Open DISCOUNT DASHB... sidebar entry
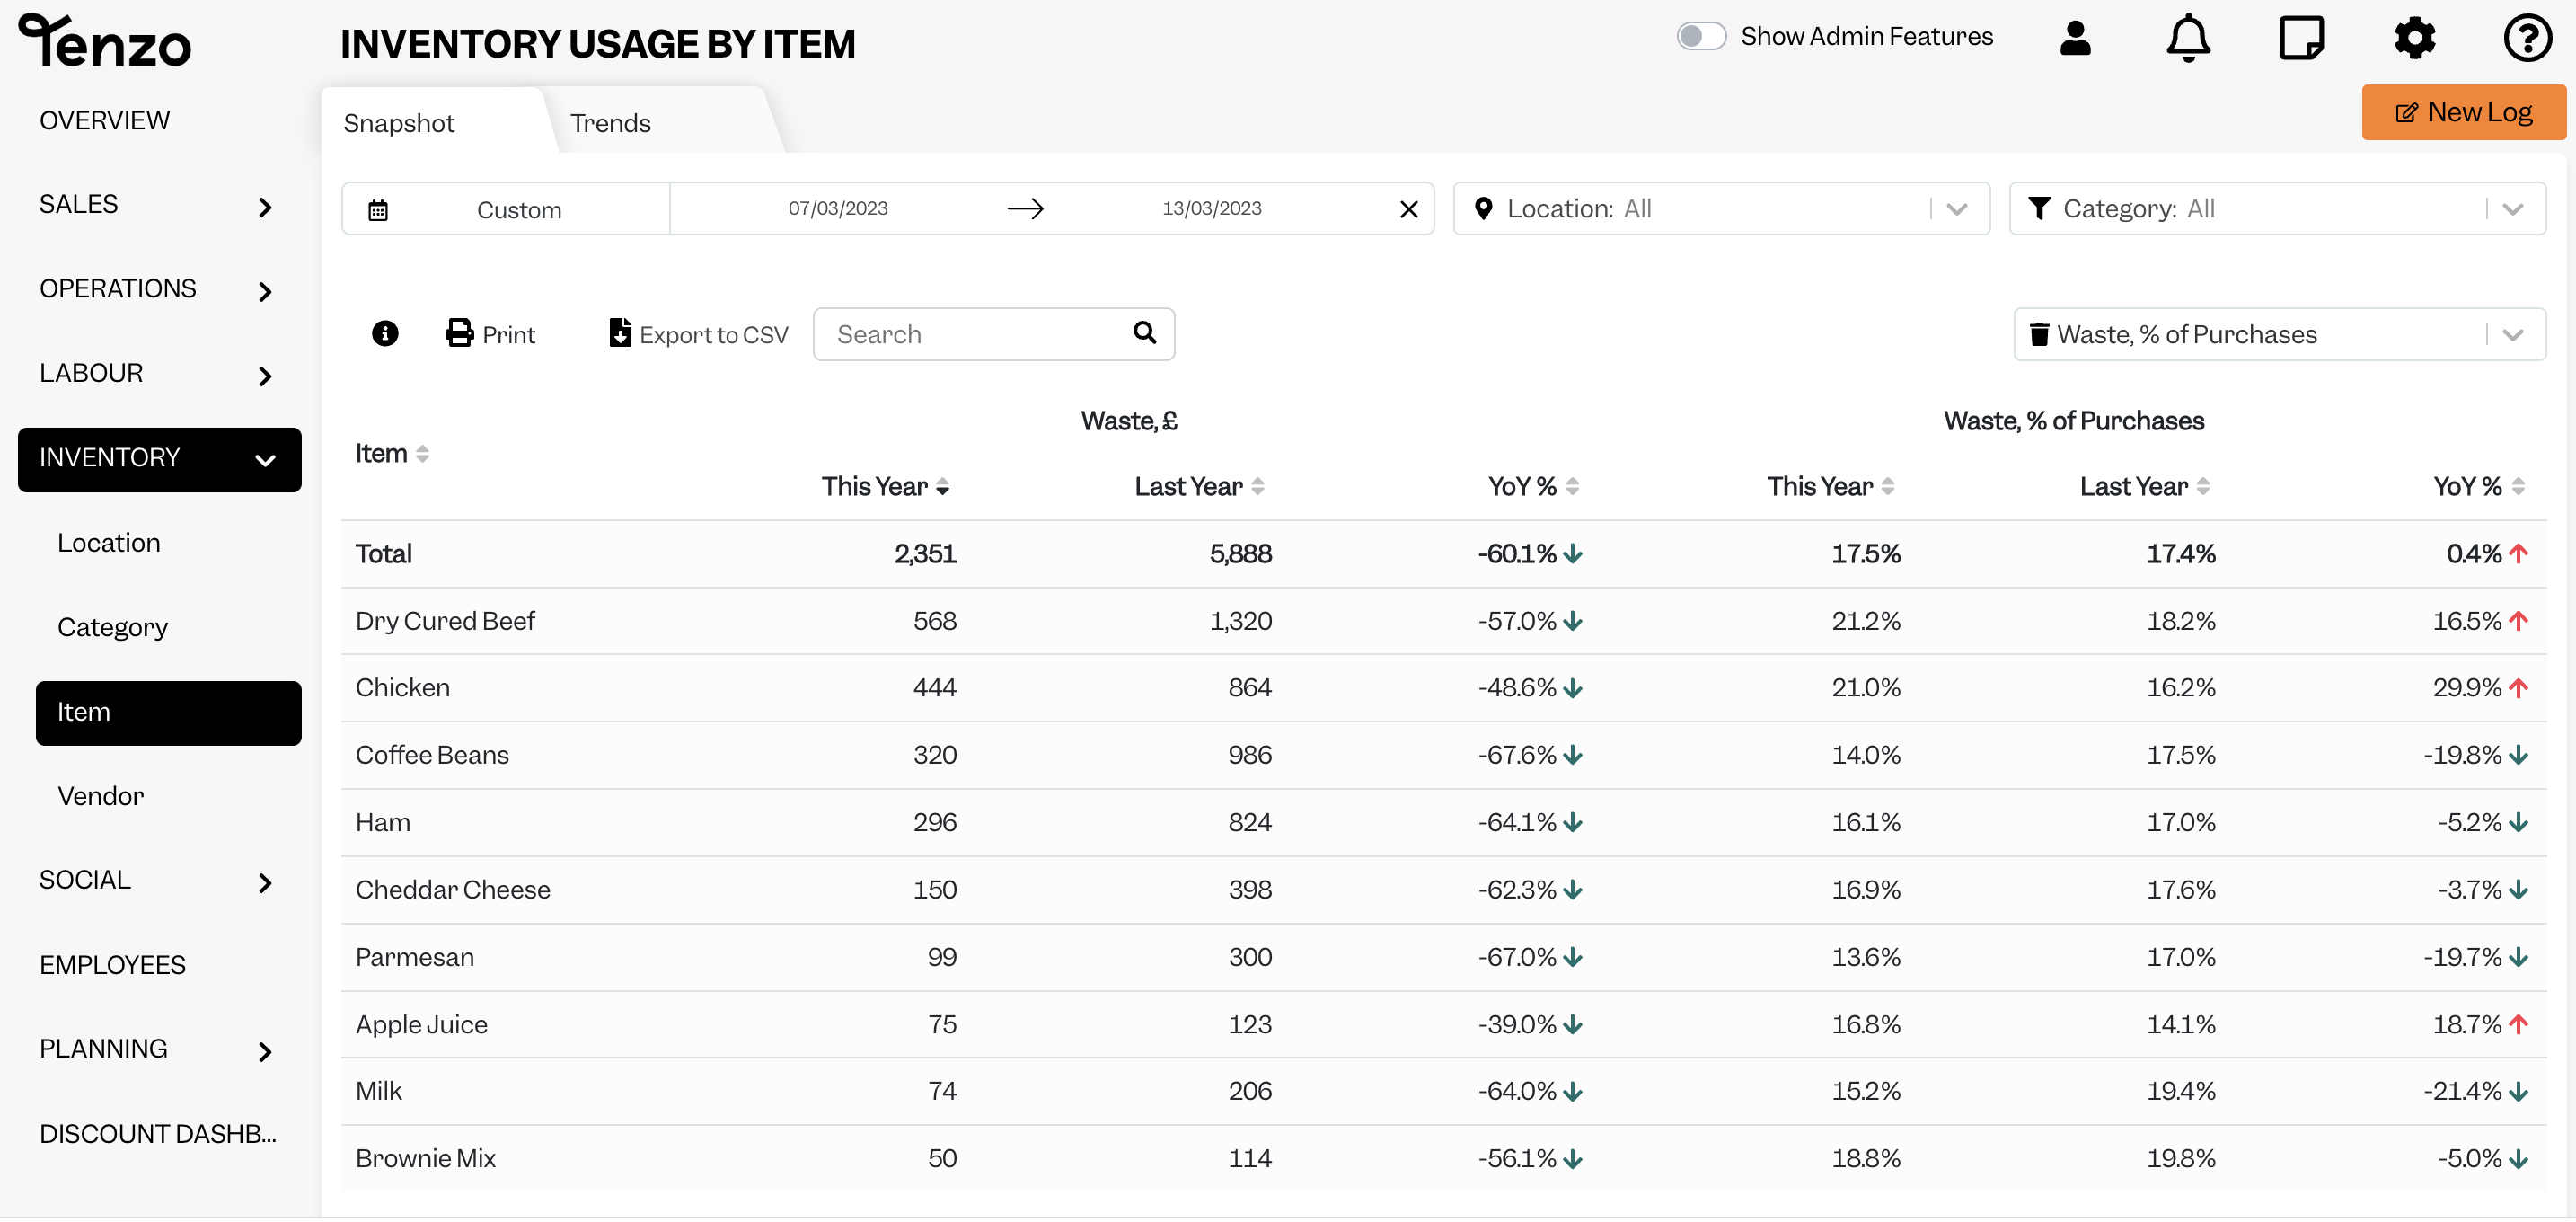Image resolution: width=2576 pixels, height=1222 pixels. pyautogui.click(x=158, y=1135)
